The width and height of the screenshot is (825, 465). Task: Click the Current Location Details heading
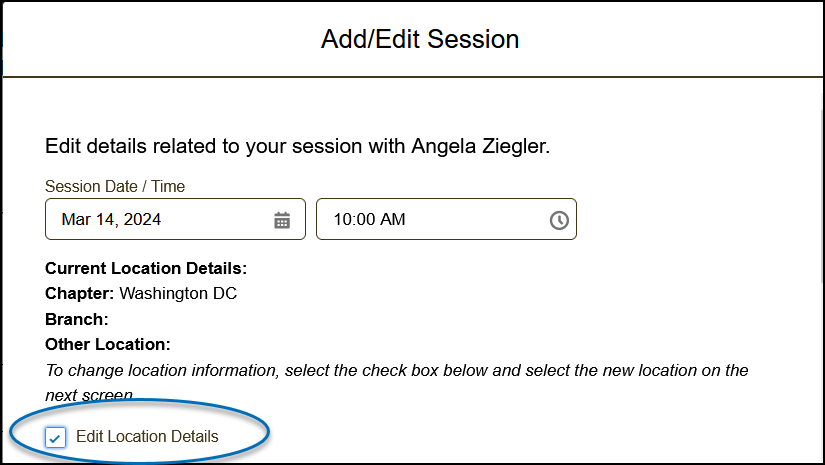pyautogui.click(x=146, y=269)
